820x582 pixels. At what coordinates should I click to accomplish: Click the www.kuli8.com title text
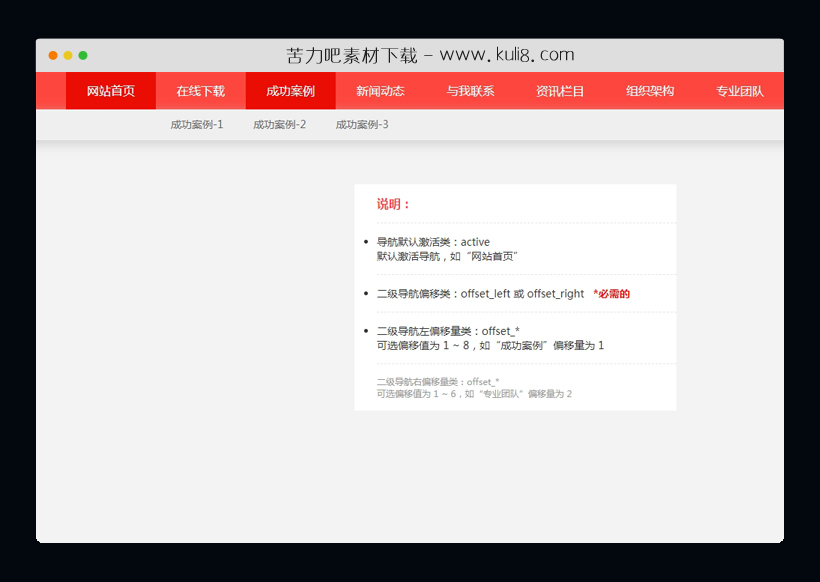428,54
